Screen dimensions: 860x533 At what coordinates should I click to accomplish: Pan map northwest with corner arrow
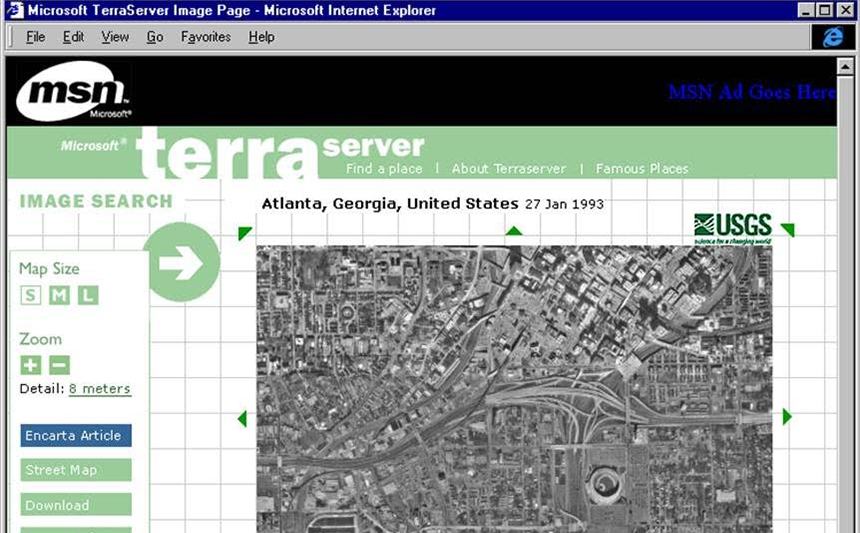coord(244,234)
